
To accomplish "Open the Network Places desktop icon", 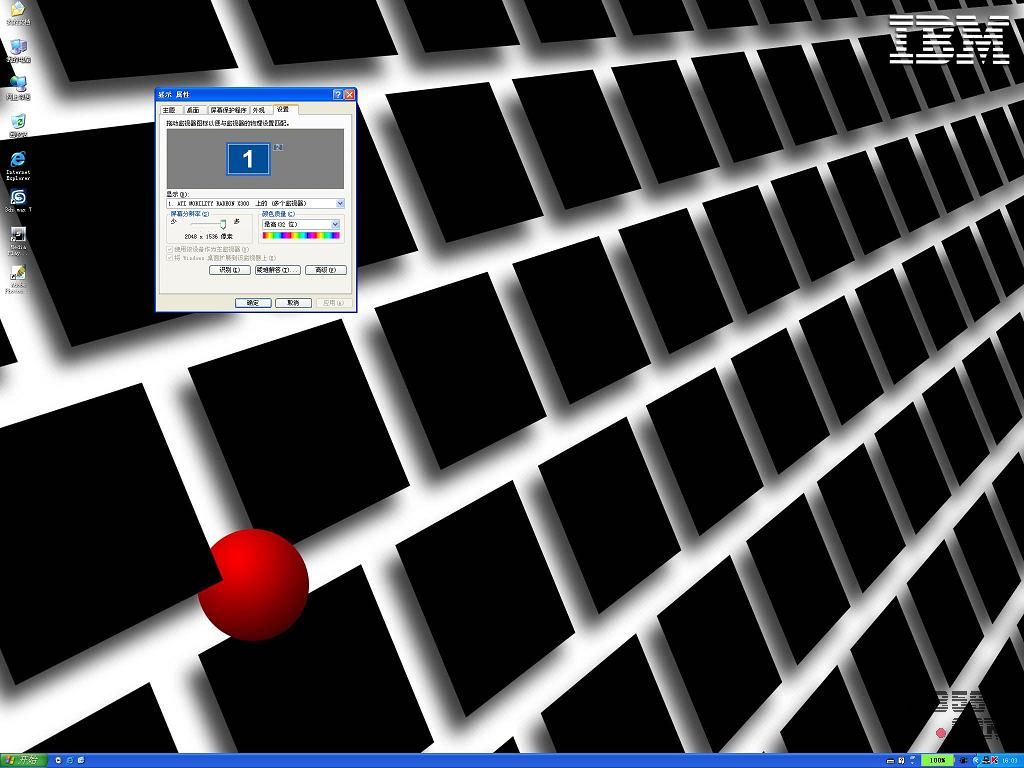I will coord(18,88).
